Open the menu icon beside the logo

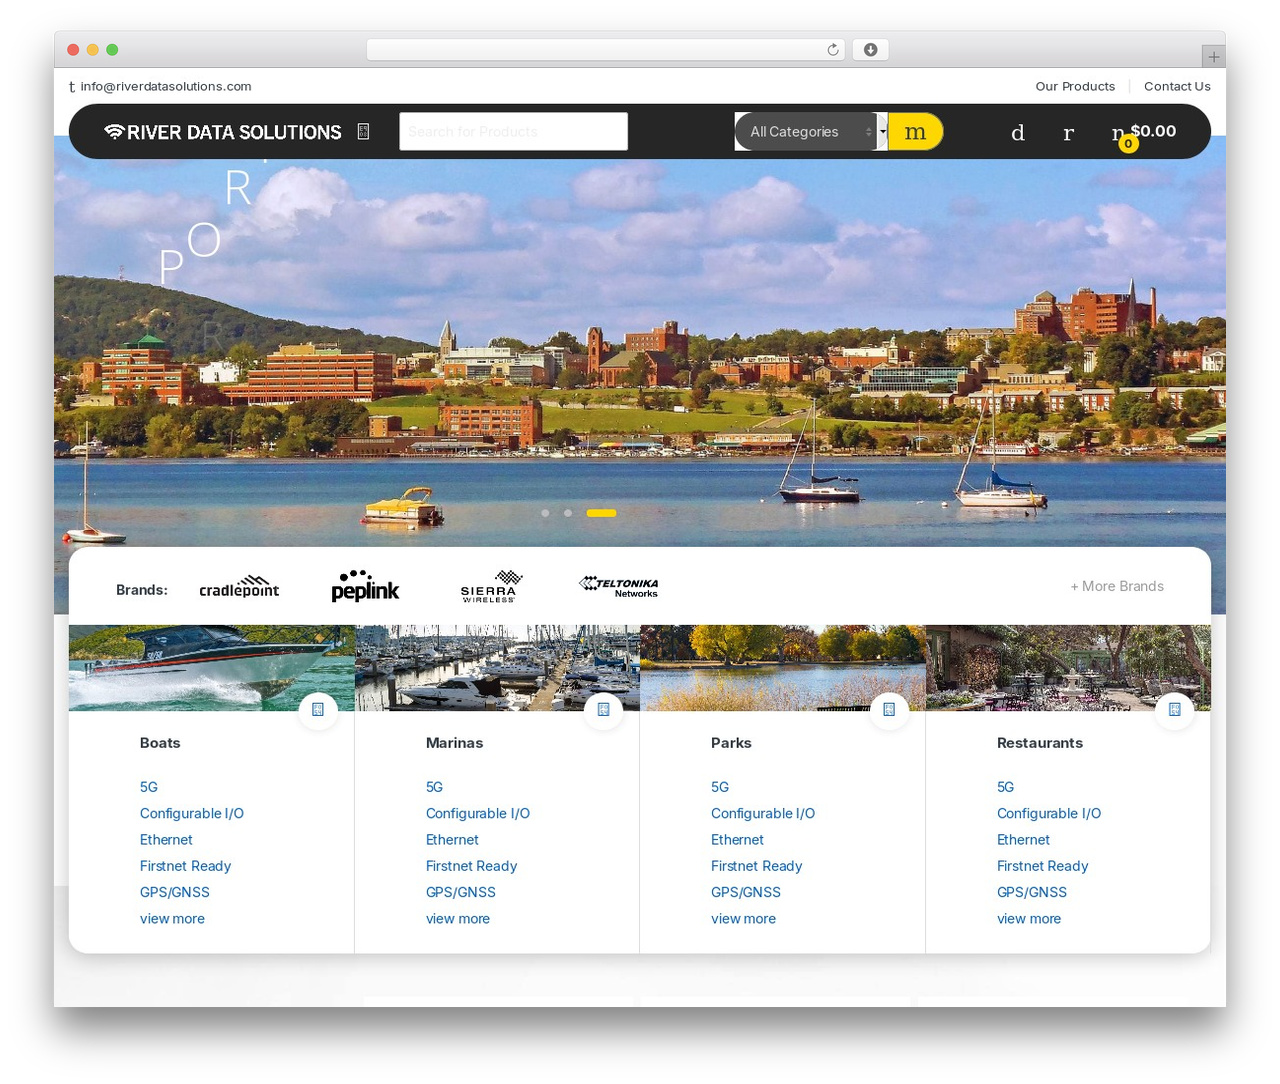[x=363, y=131]
